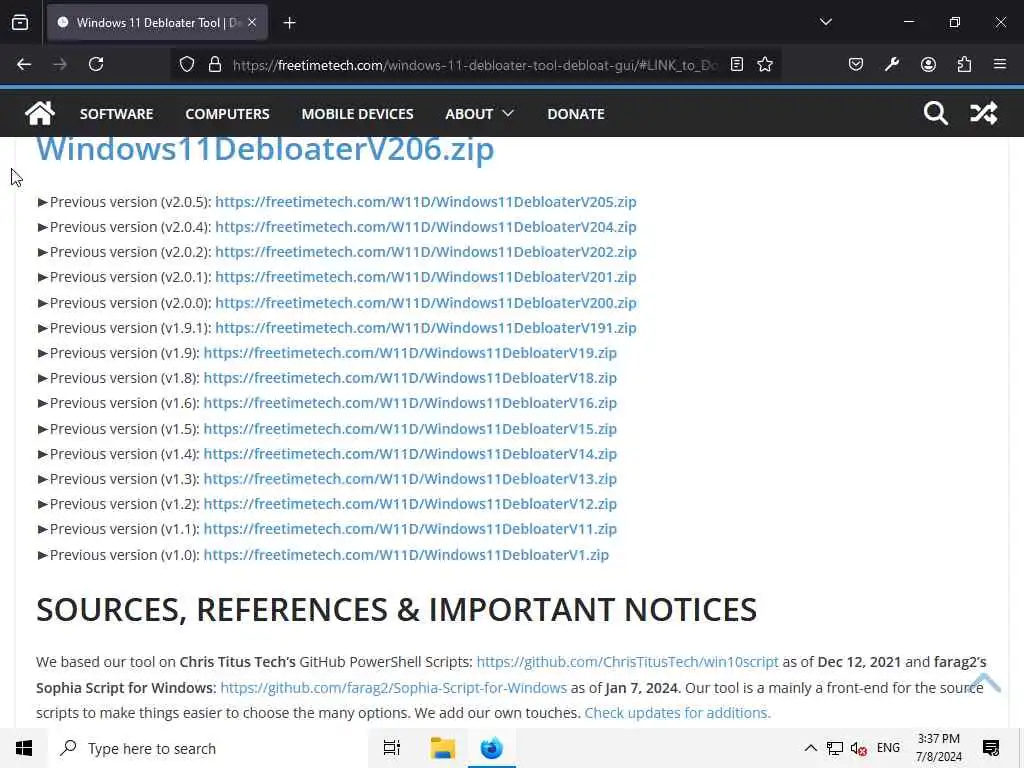This screenshot has width=1024, height=768.
Task: Click the Windows11DebloaterV16.zip link
Action: (410, 403)
